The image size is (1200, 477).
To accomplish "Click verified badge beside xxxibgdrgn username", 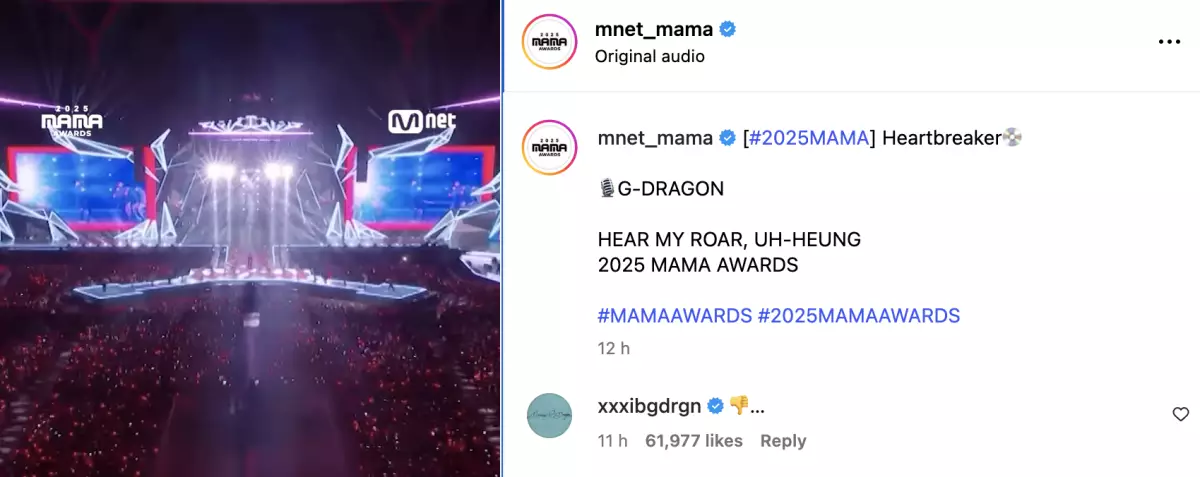I will coord(716,405).
